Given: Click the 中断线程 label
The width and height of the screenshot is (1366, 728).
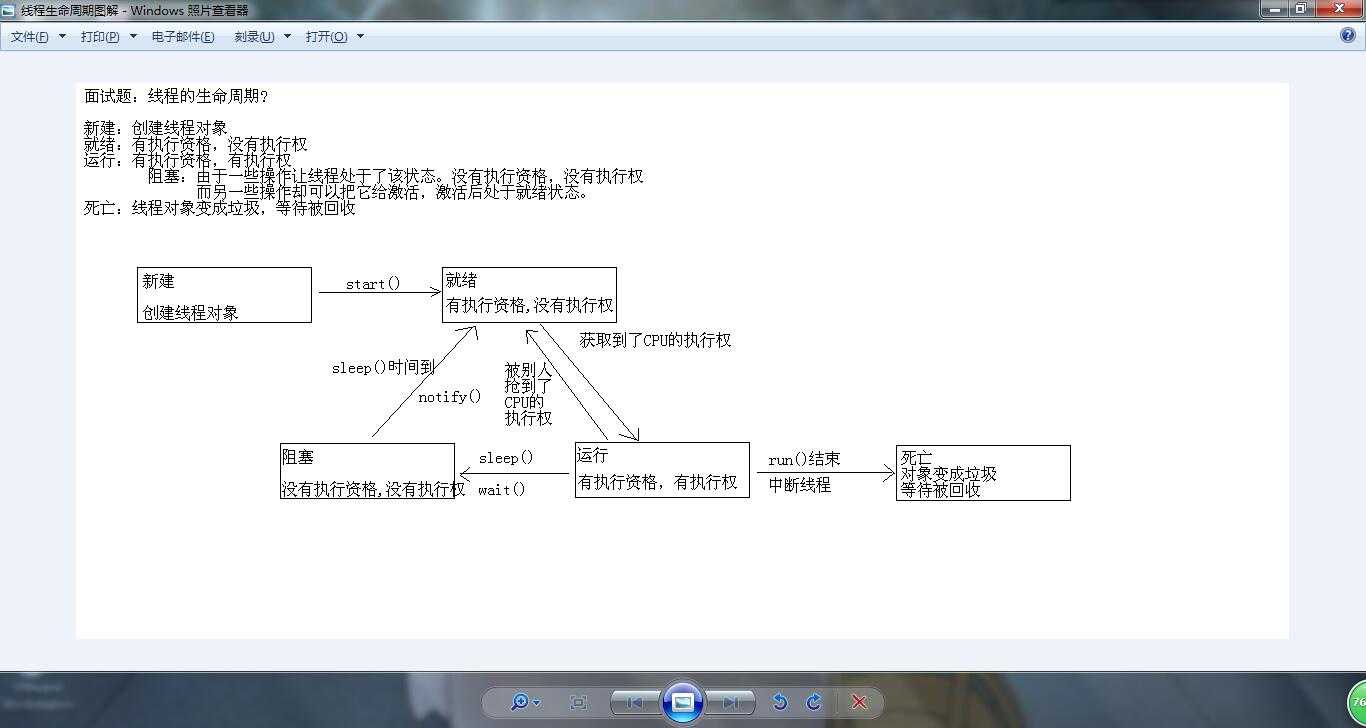Looking at the screenshot, I should tap(800, 485).
